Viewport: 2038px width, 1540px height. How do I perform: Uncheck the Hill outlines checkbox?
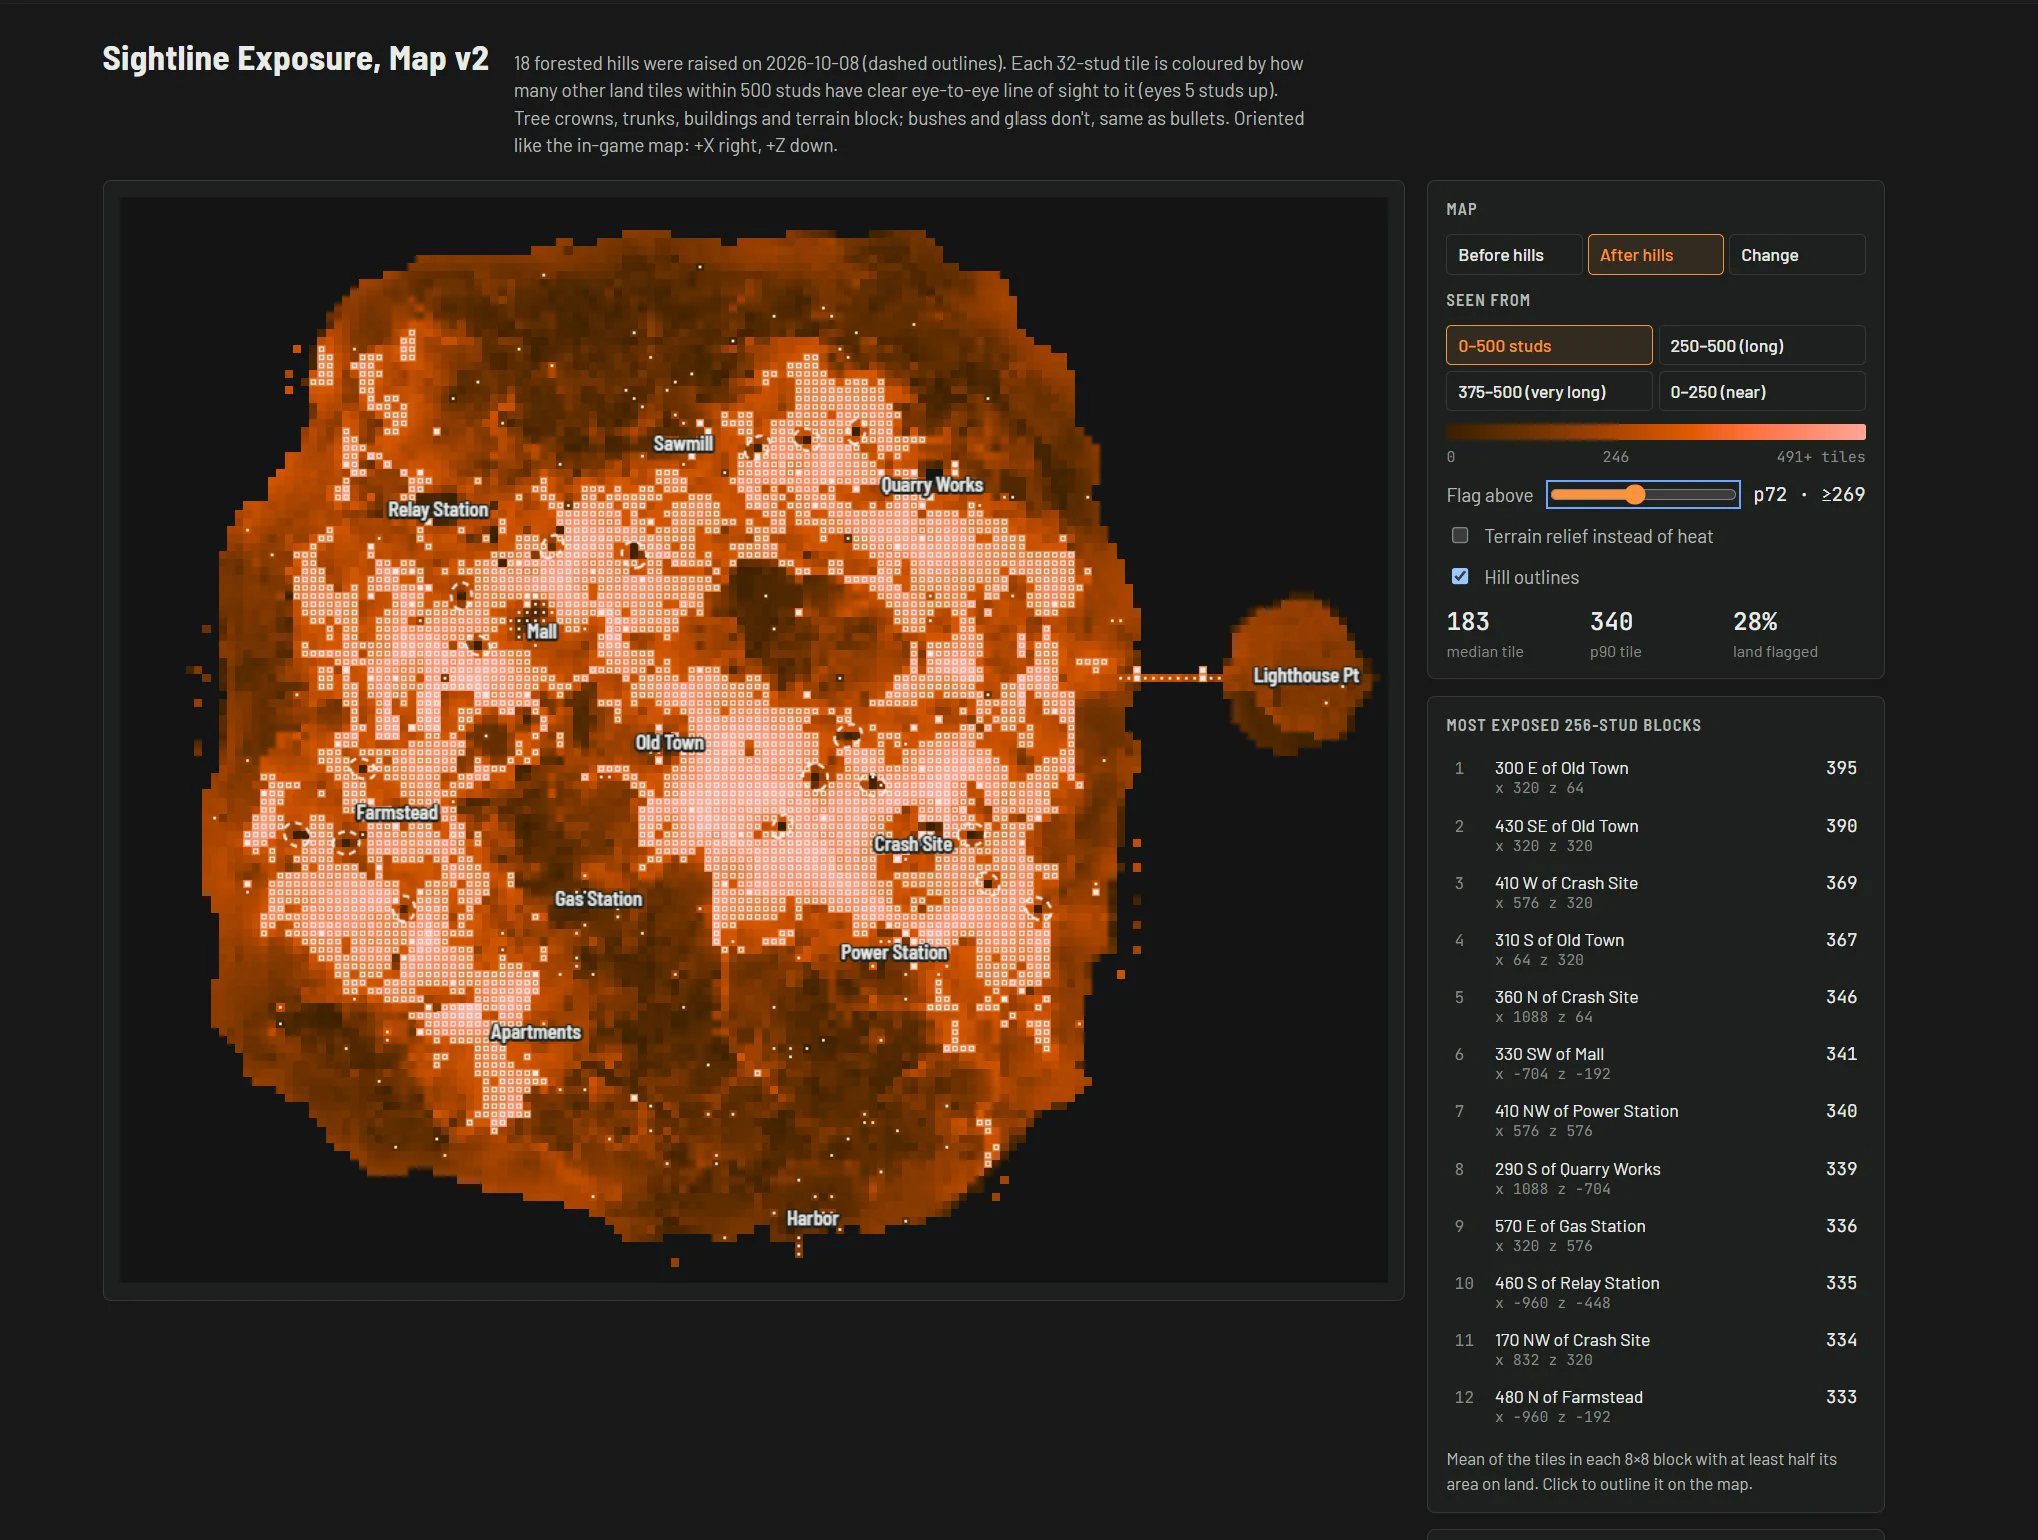pos(1460,577)
